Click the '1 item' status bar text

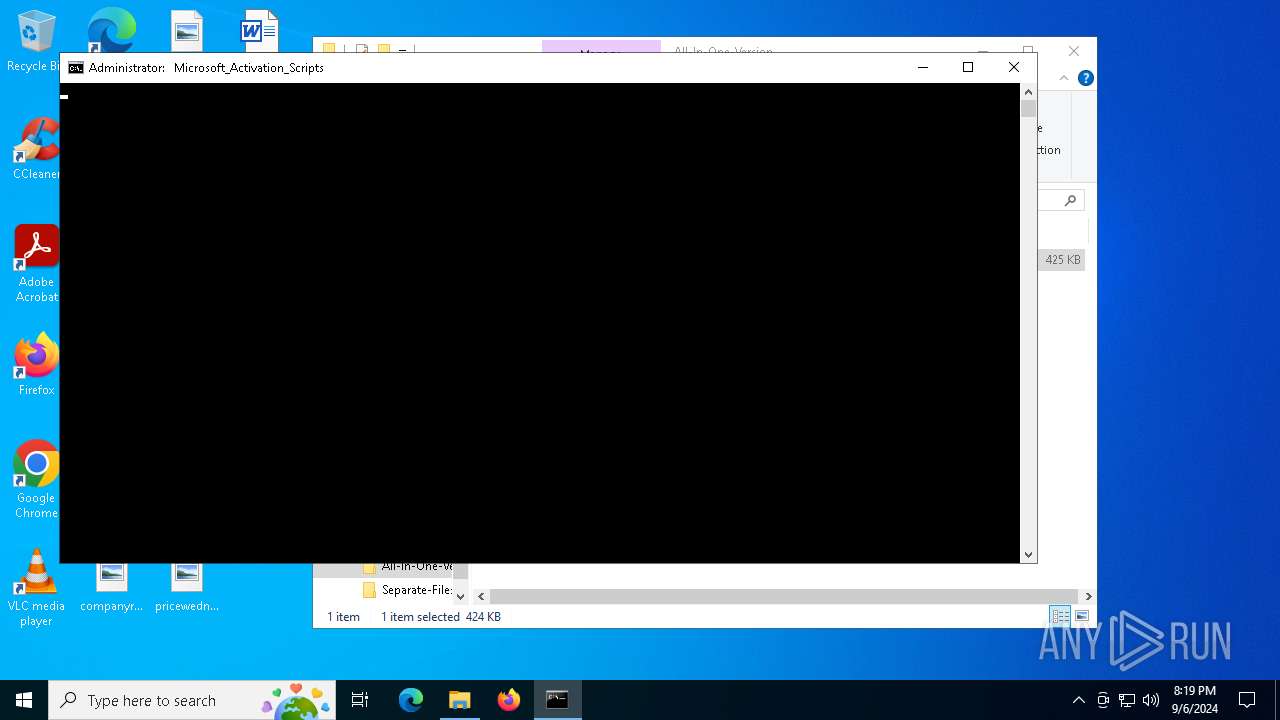pyautogui.click(x=343, y=617)
